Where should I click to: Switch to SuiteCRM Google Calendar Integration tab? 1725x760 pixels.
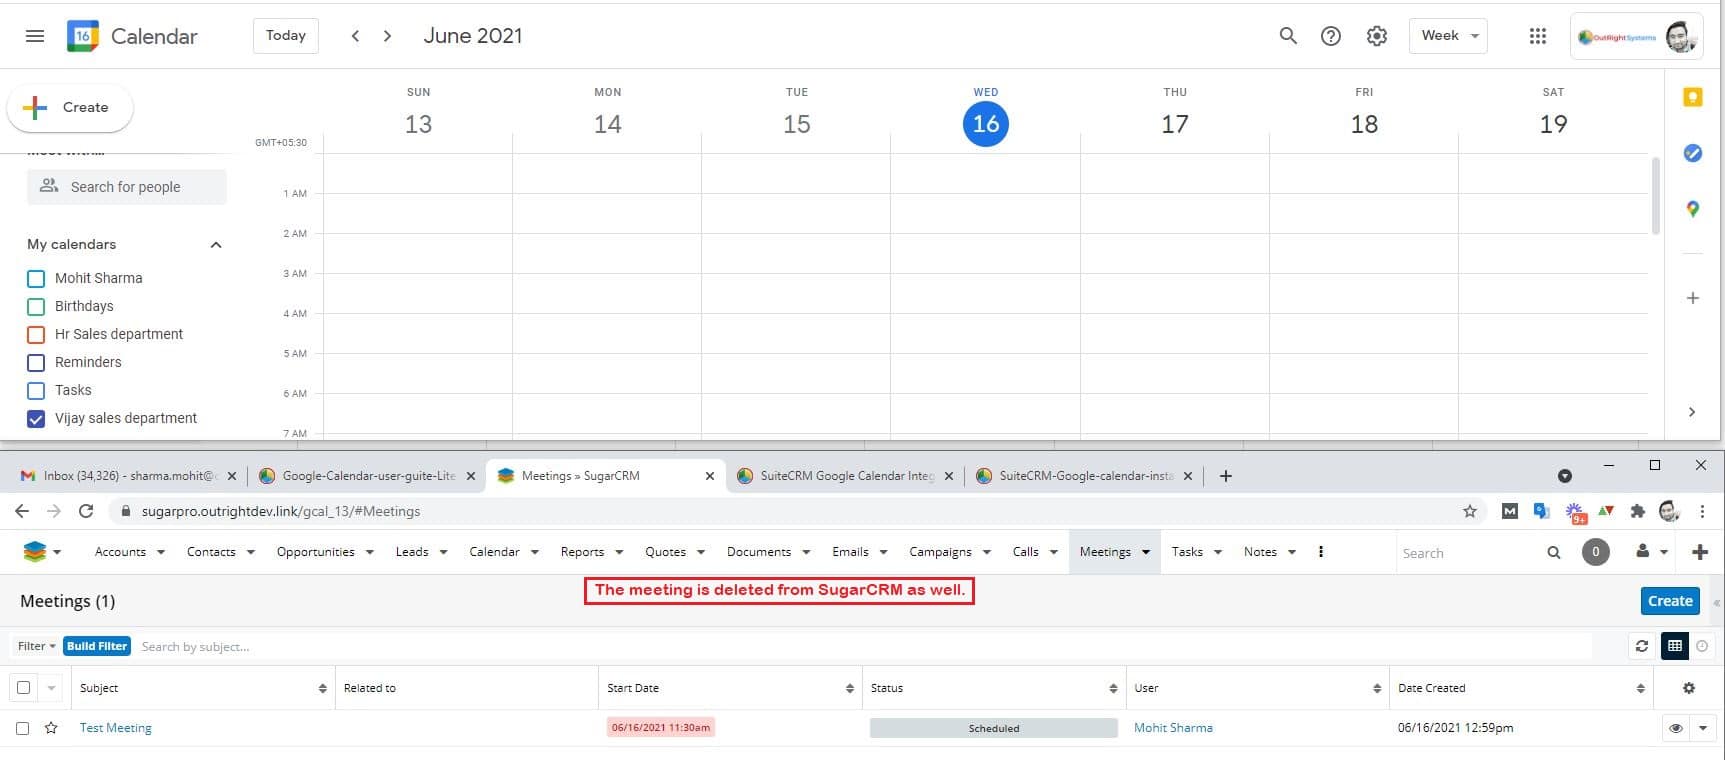846,476
